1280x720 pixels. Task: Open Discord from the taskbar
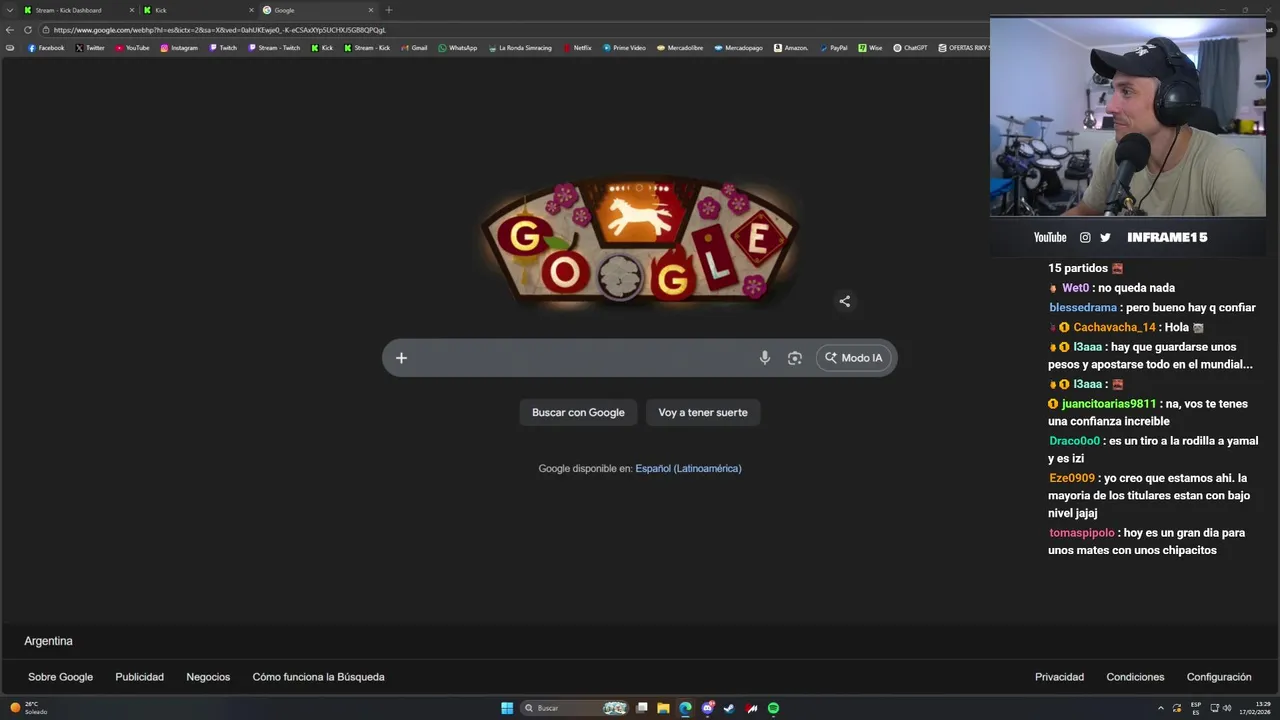707,708
